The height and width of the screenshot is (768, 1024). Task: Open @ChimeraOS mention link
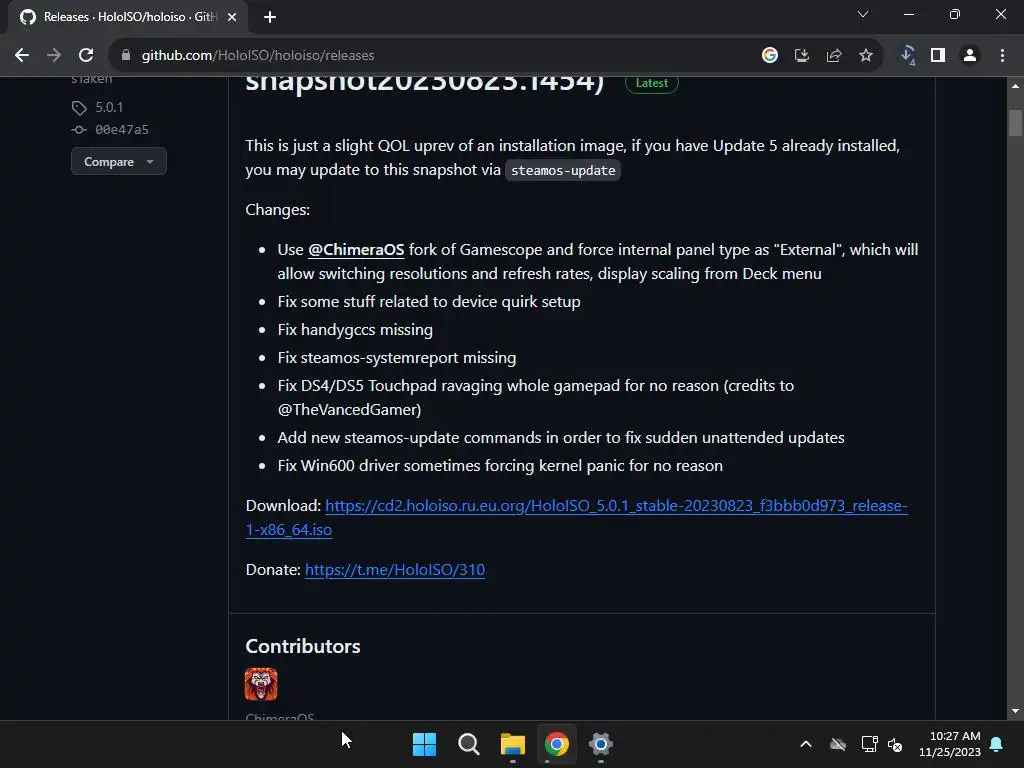356,249
